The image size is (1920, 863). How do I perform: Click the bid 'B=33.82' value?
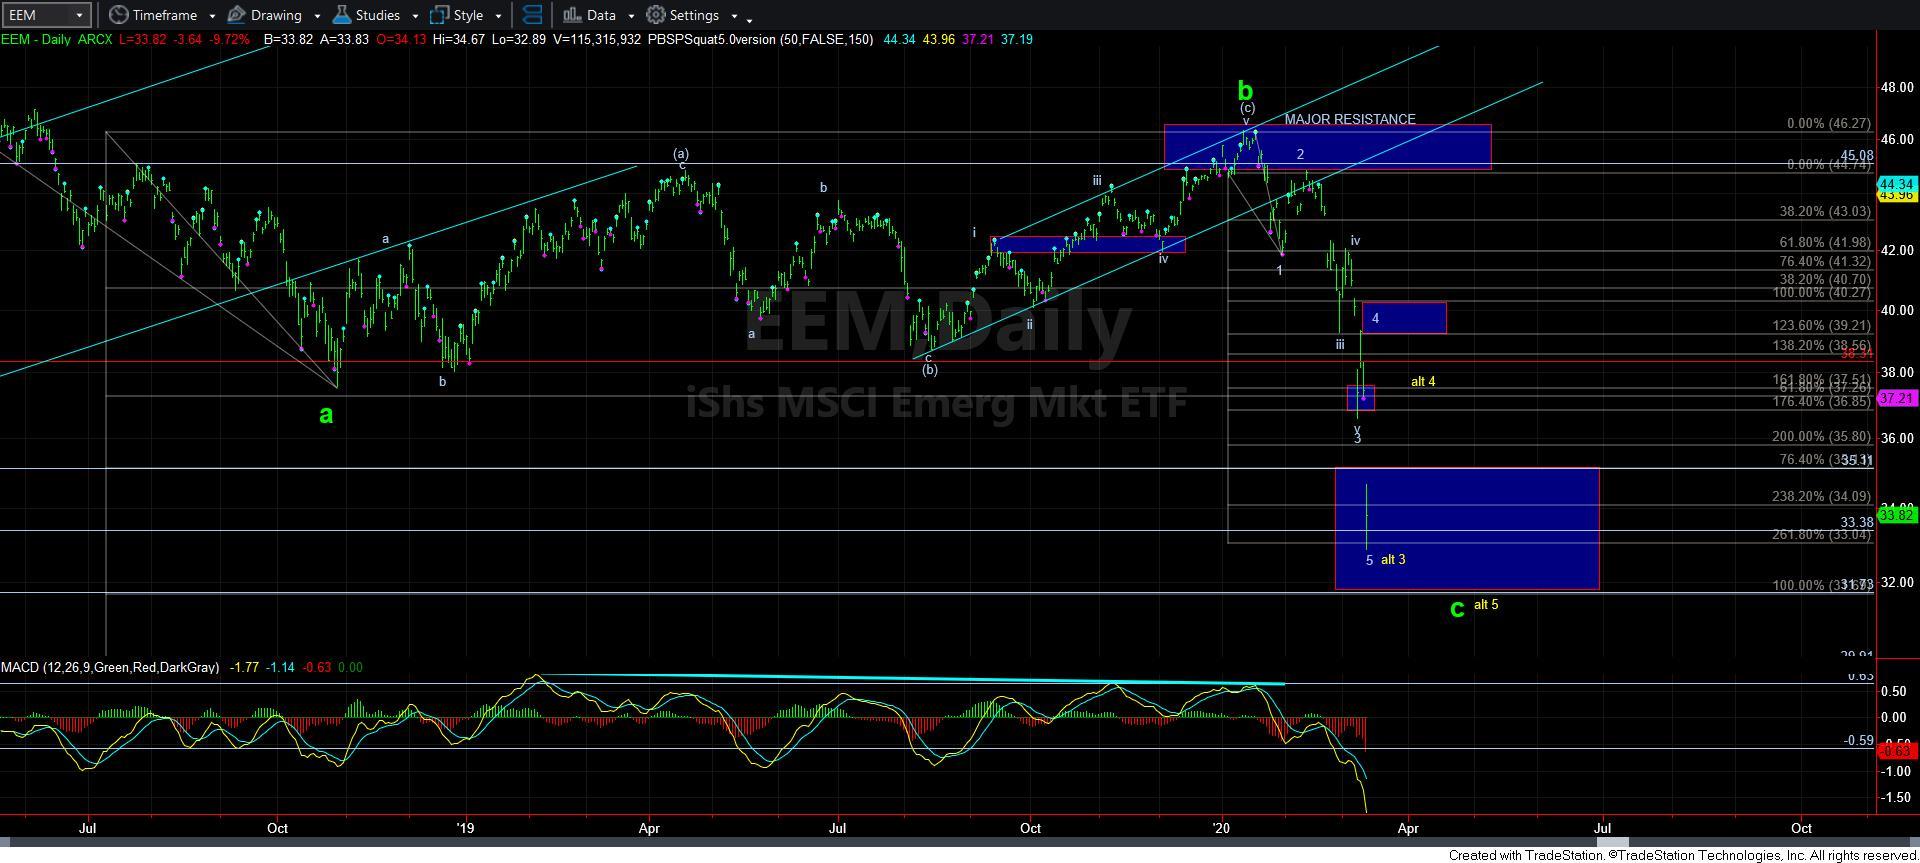click(288, 39)
